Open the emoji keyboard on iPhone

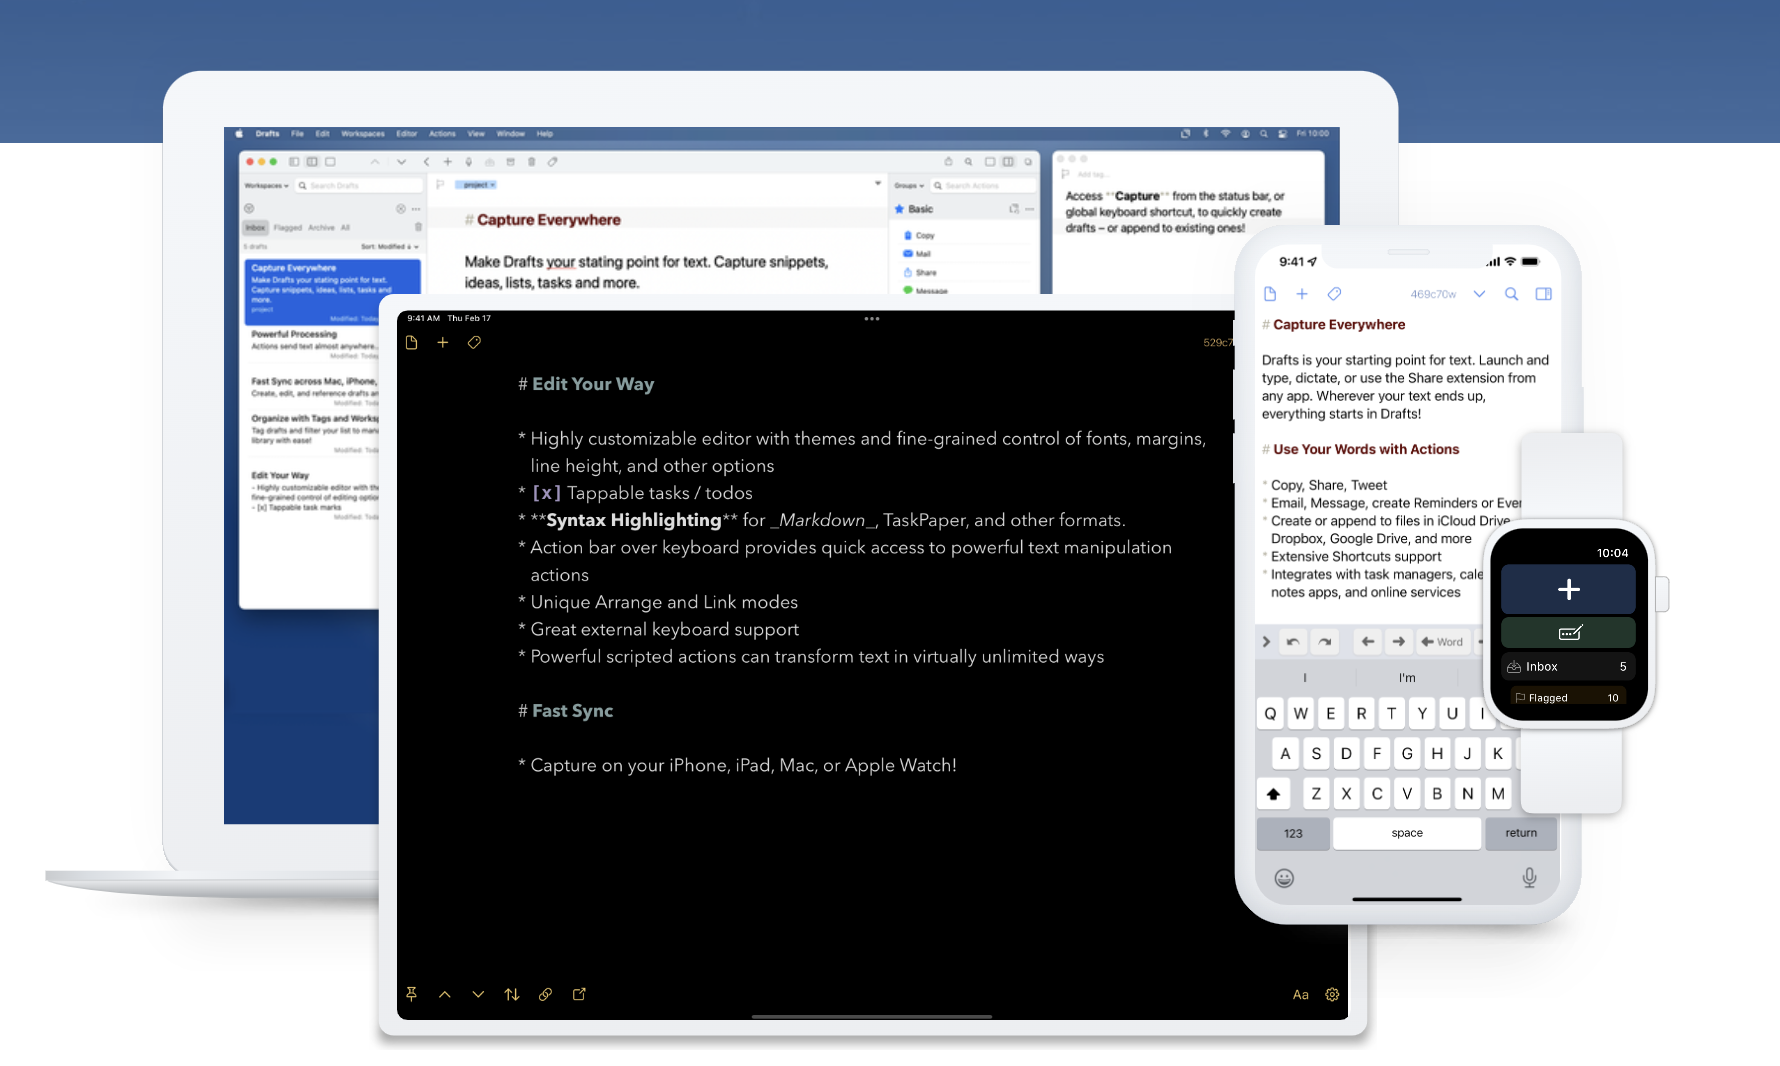1284,878
